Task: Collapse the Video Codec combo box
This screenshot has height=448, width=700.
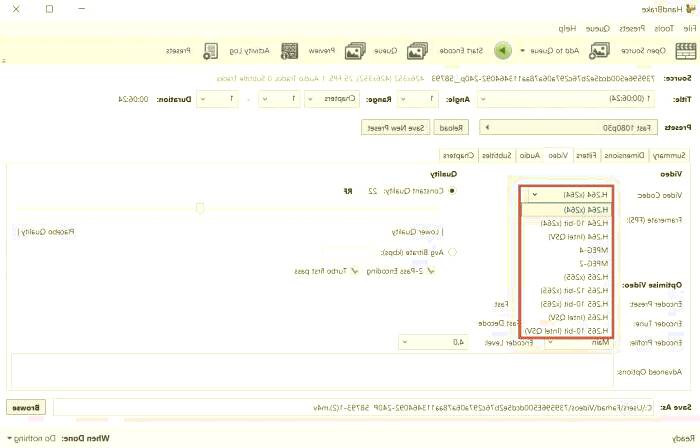Action: pyautogui.click(x=567, y=195)
